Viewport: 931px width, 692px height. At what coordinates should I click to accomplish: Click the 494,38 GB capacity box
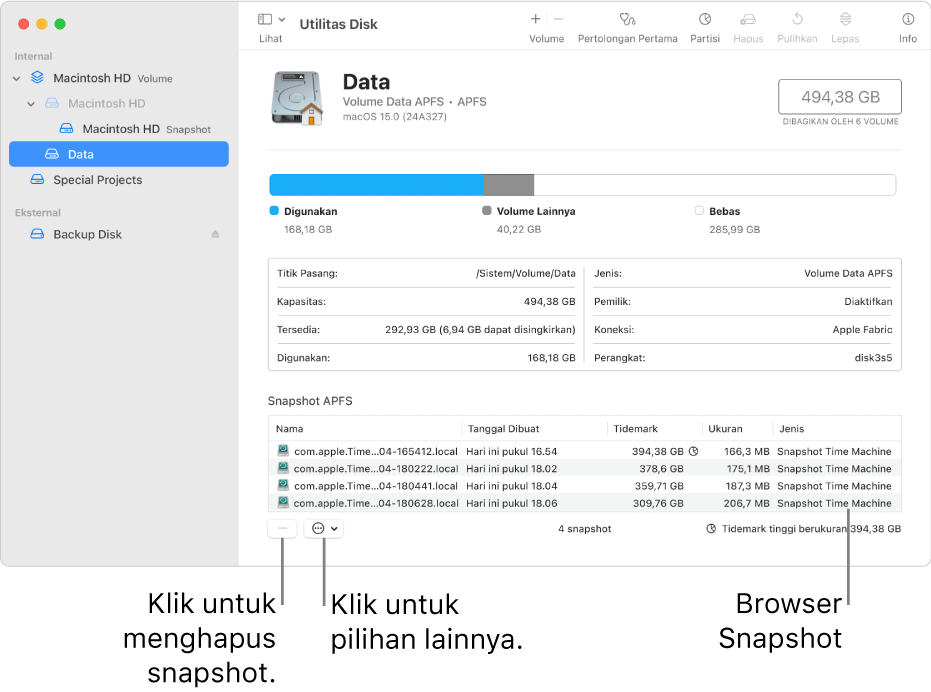(840, 96)
